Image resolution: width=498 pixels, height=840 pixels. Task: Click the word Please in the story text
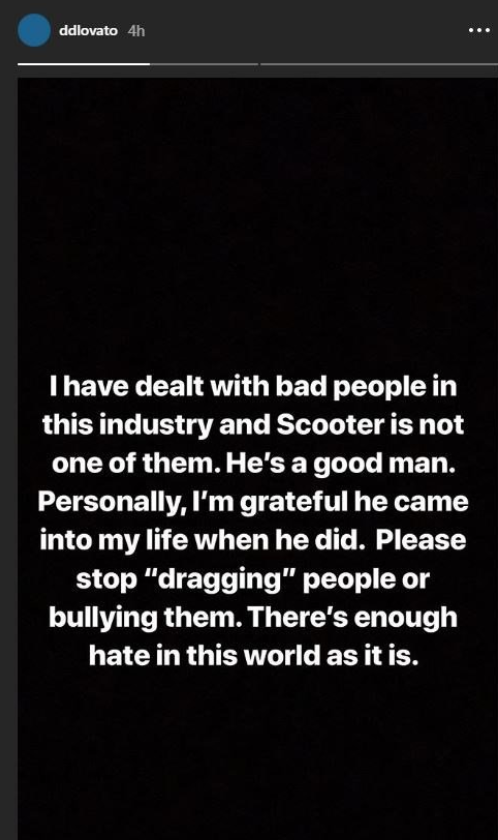coord(420,540)
